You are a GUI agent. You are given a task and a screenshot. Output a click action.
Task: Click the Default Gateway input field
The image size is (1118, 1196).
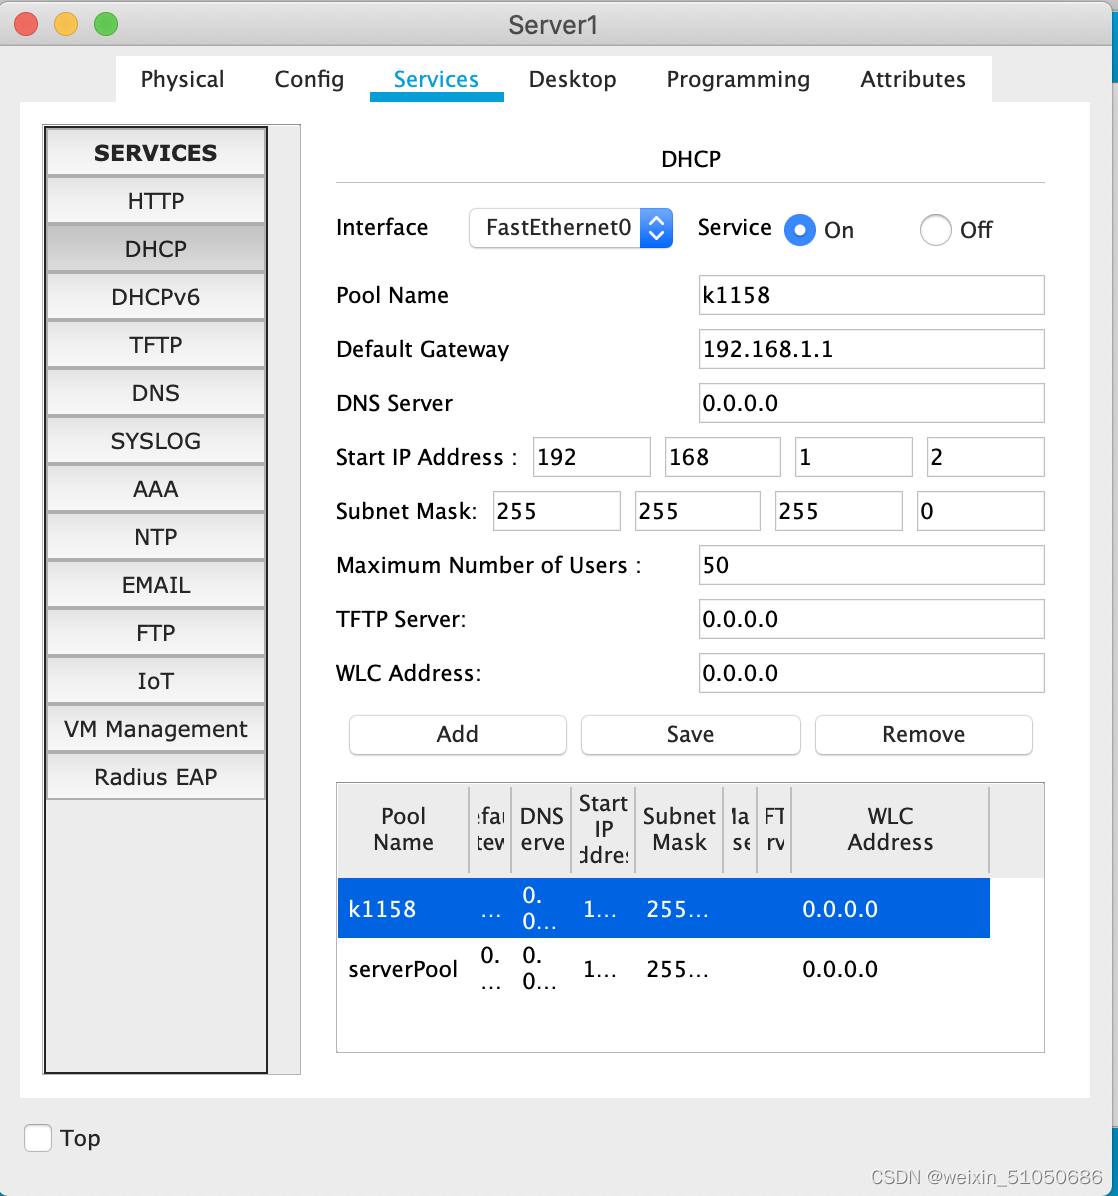[870, 349]
